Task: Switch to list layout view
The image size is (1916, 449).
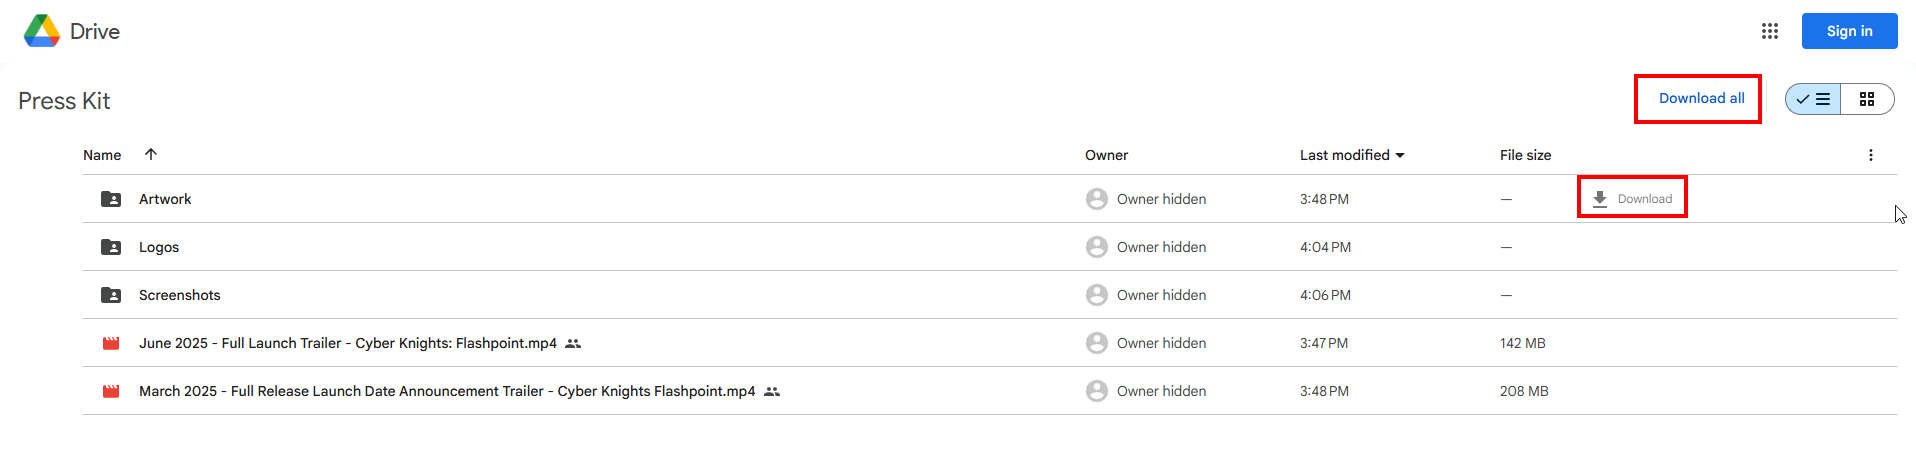Action: coord(1813,99)
